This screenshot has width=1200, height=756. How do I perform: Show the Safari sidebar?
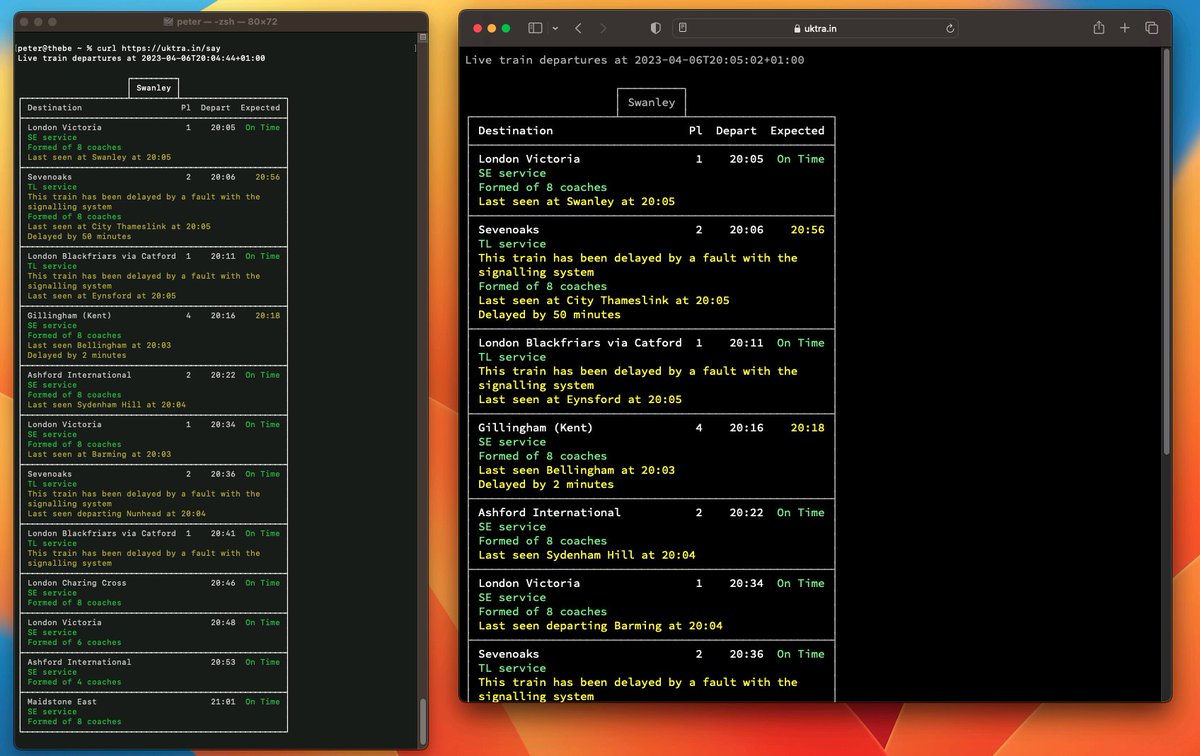535,29
